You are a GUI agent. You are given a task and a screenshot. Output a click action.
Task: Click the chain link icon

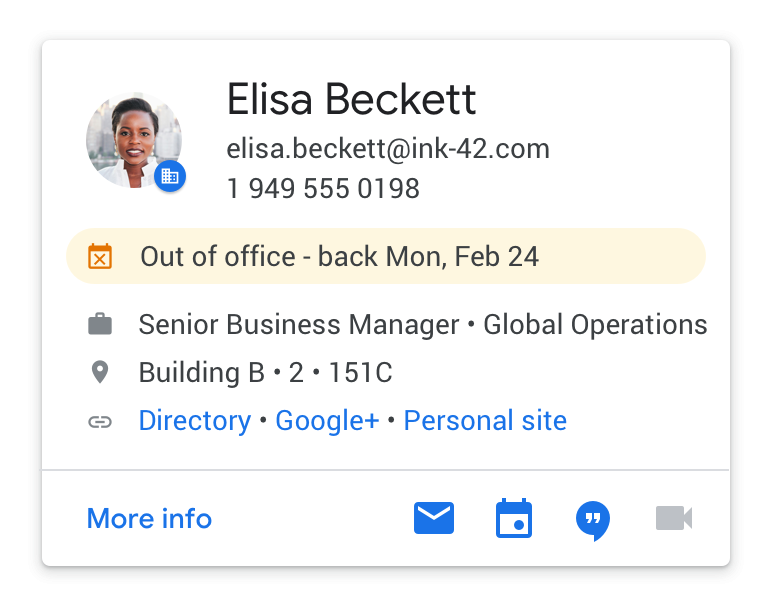click(x=100, y=421)
